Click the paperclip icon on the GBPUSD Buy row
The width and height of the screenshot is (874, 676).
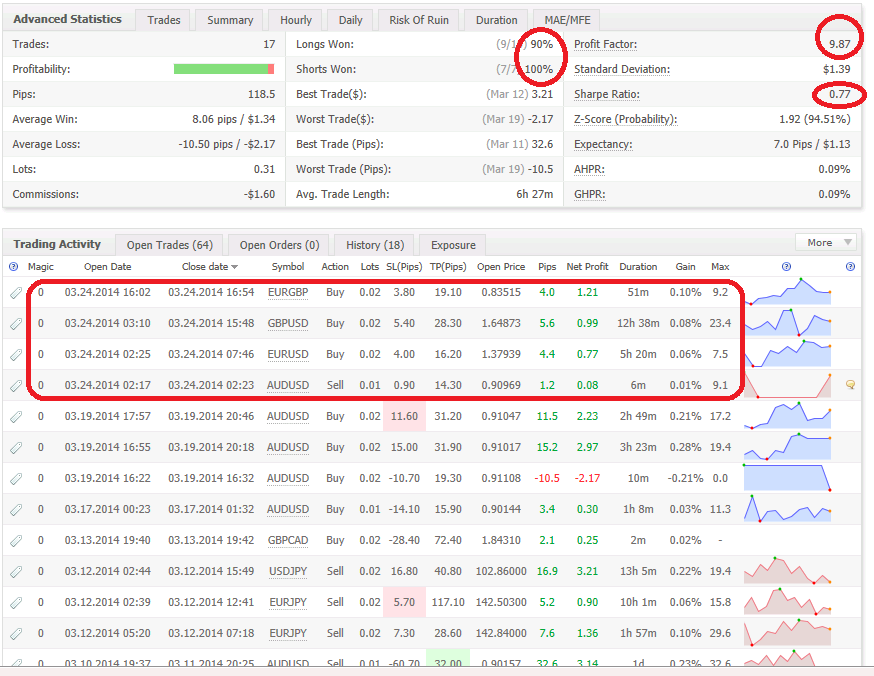15,324
